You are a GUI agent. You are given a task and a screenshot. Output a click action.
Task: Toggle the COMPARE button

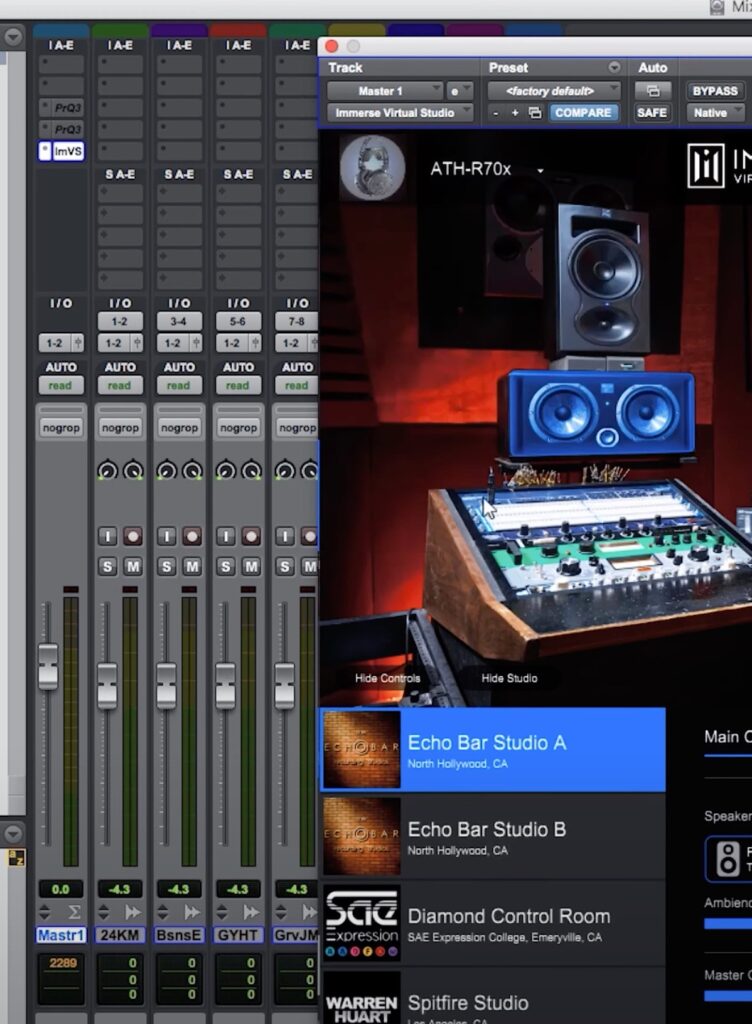[583, 113]
